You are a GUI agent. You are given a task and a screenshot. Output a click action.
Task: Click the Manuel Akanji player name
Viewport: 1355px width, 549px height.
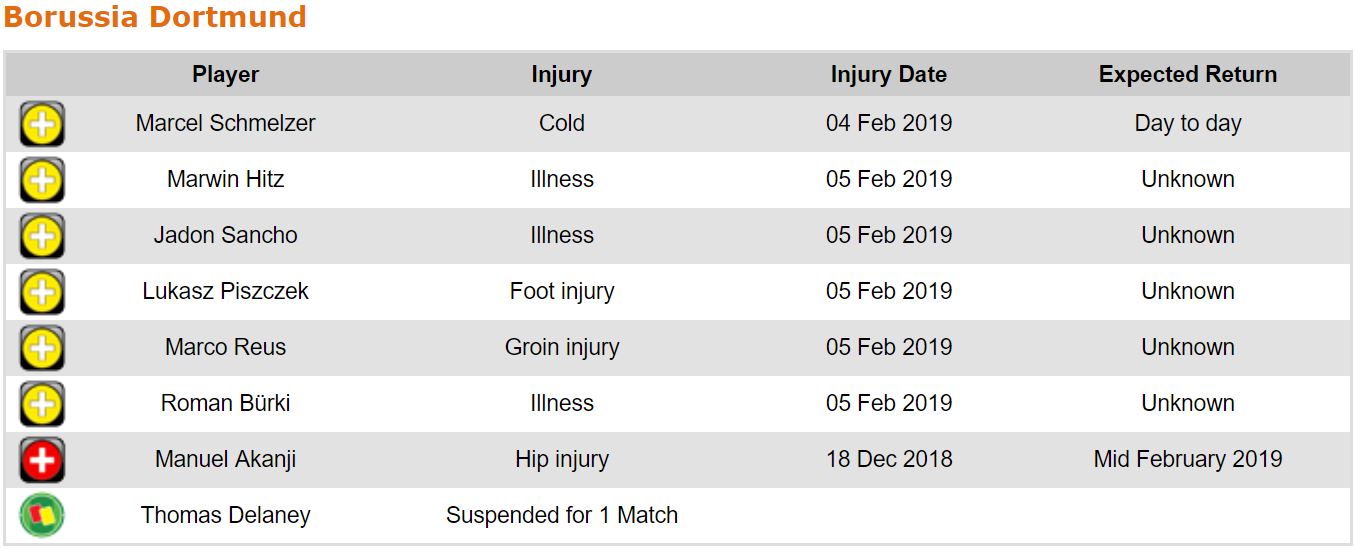point(226,460)
